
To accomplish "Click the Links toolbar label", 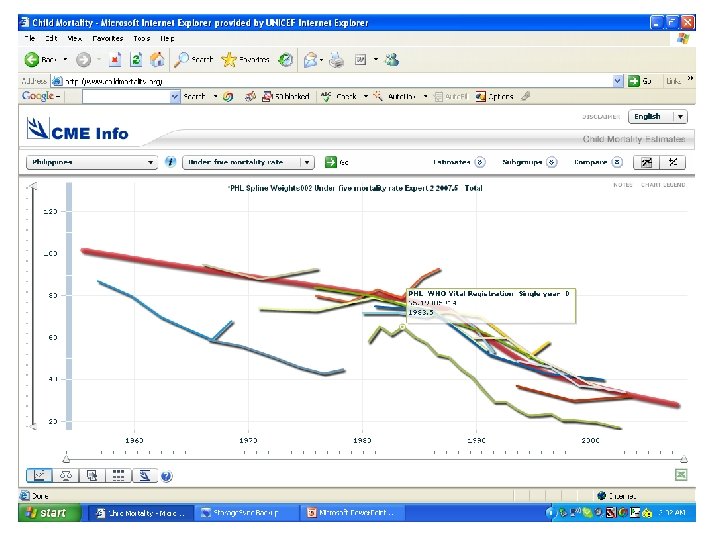I will coord(674,81).
